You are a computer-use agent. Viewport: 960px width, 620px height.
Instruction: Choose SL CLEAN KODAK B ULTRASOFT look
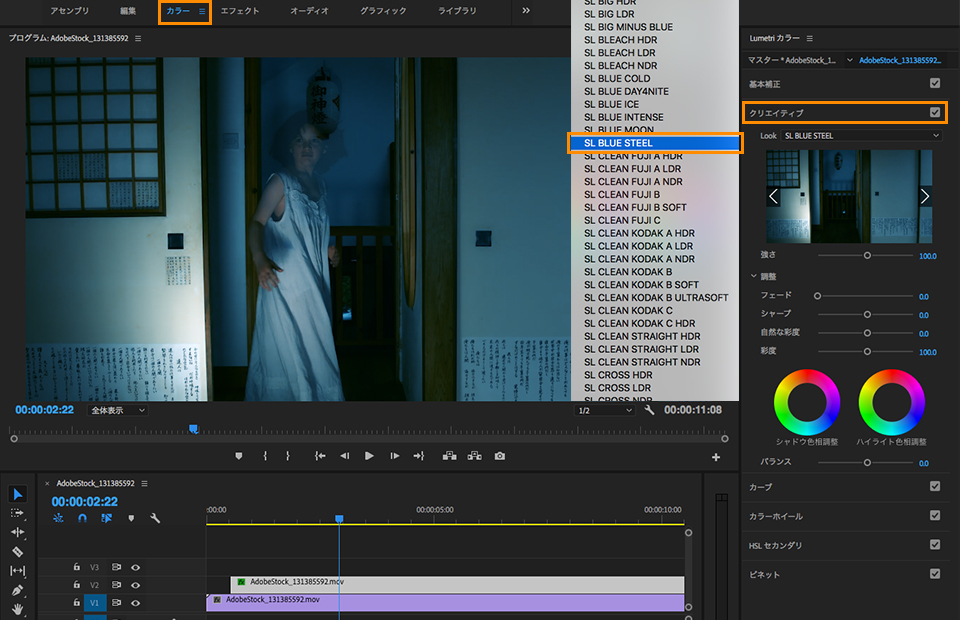656,297
